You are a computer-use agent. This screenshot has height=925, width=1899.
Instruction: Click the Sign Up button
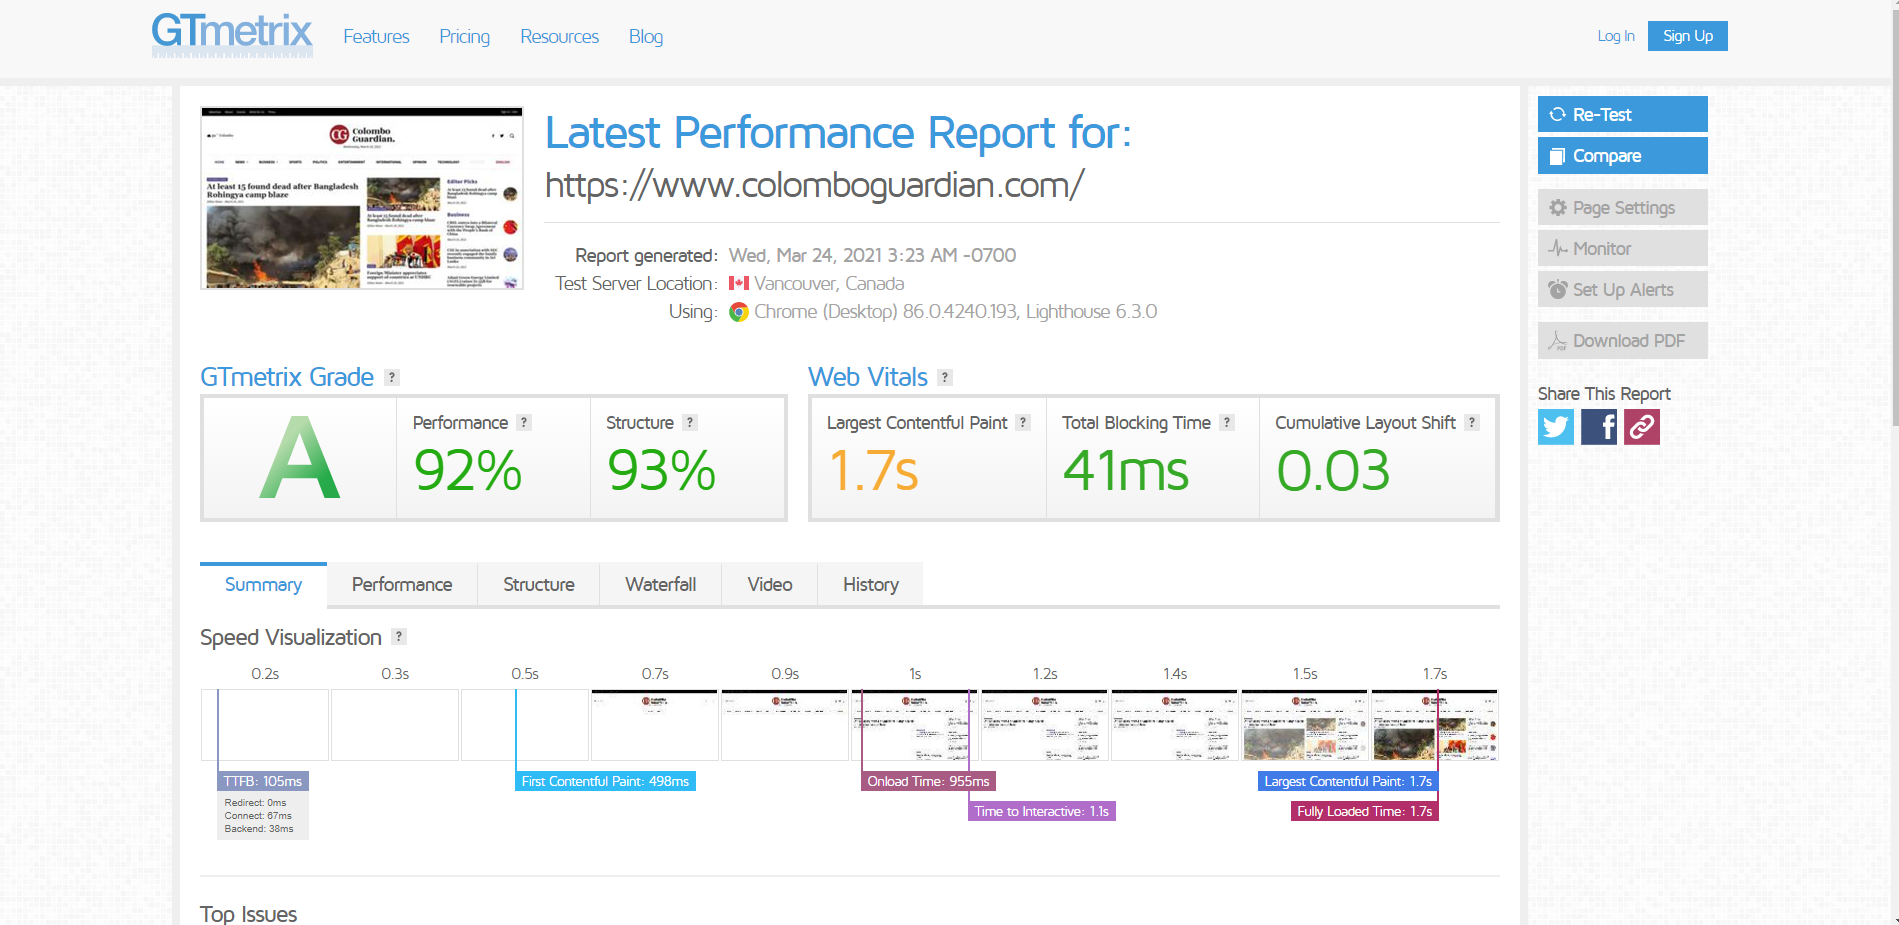1688,36
